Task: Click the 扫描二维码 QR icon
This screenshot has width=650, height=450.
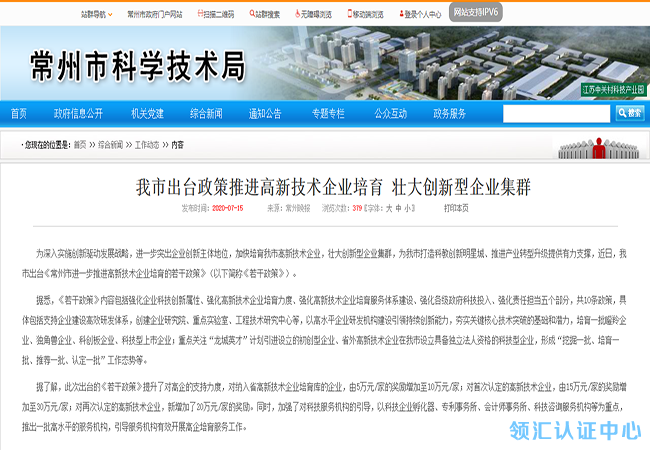Action: [200, 14]
